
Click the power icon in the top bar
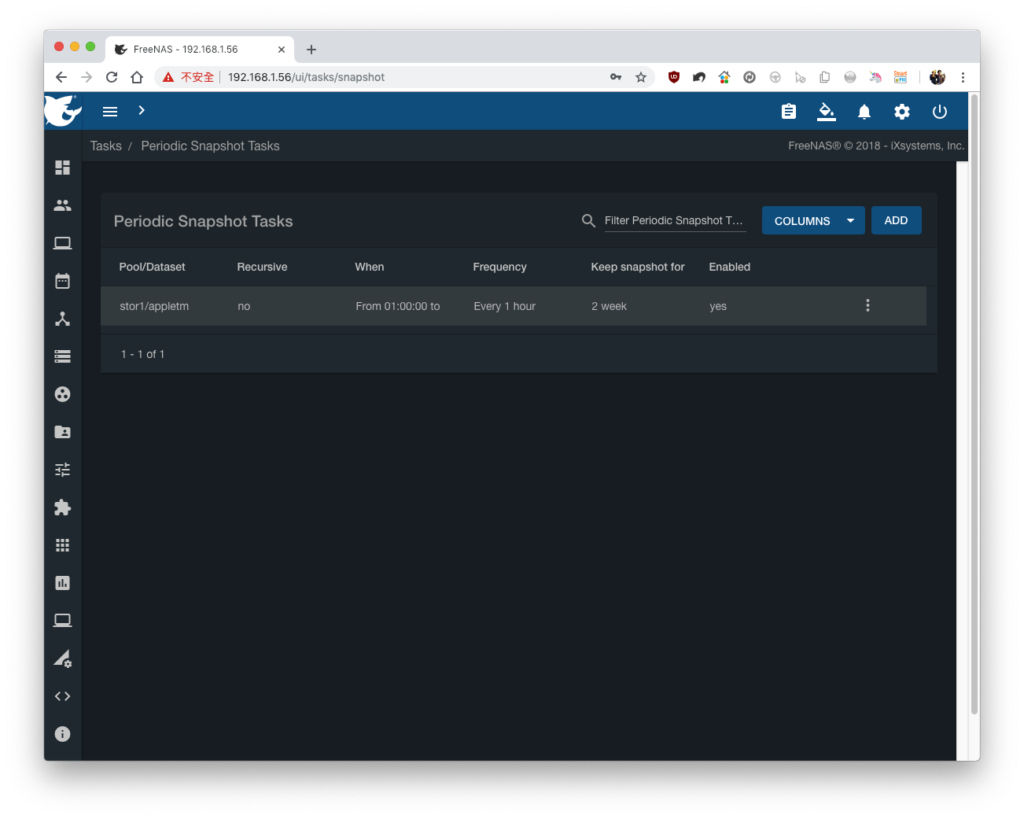click(940, 112)
